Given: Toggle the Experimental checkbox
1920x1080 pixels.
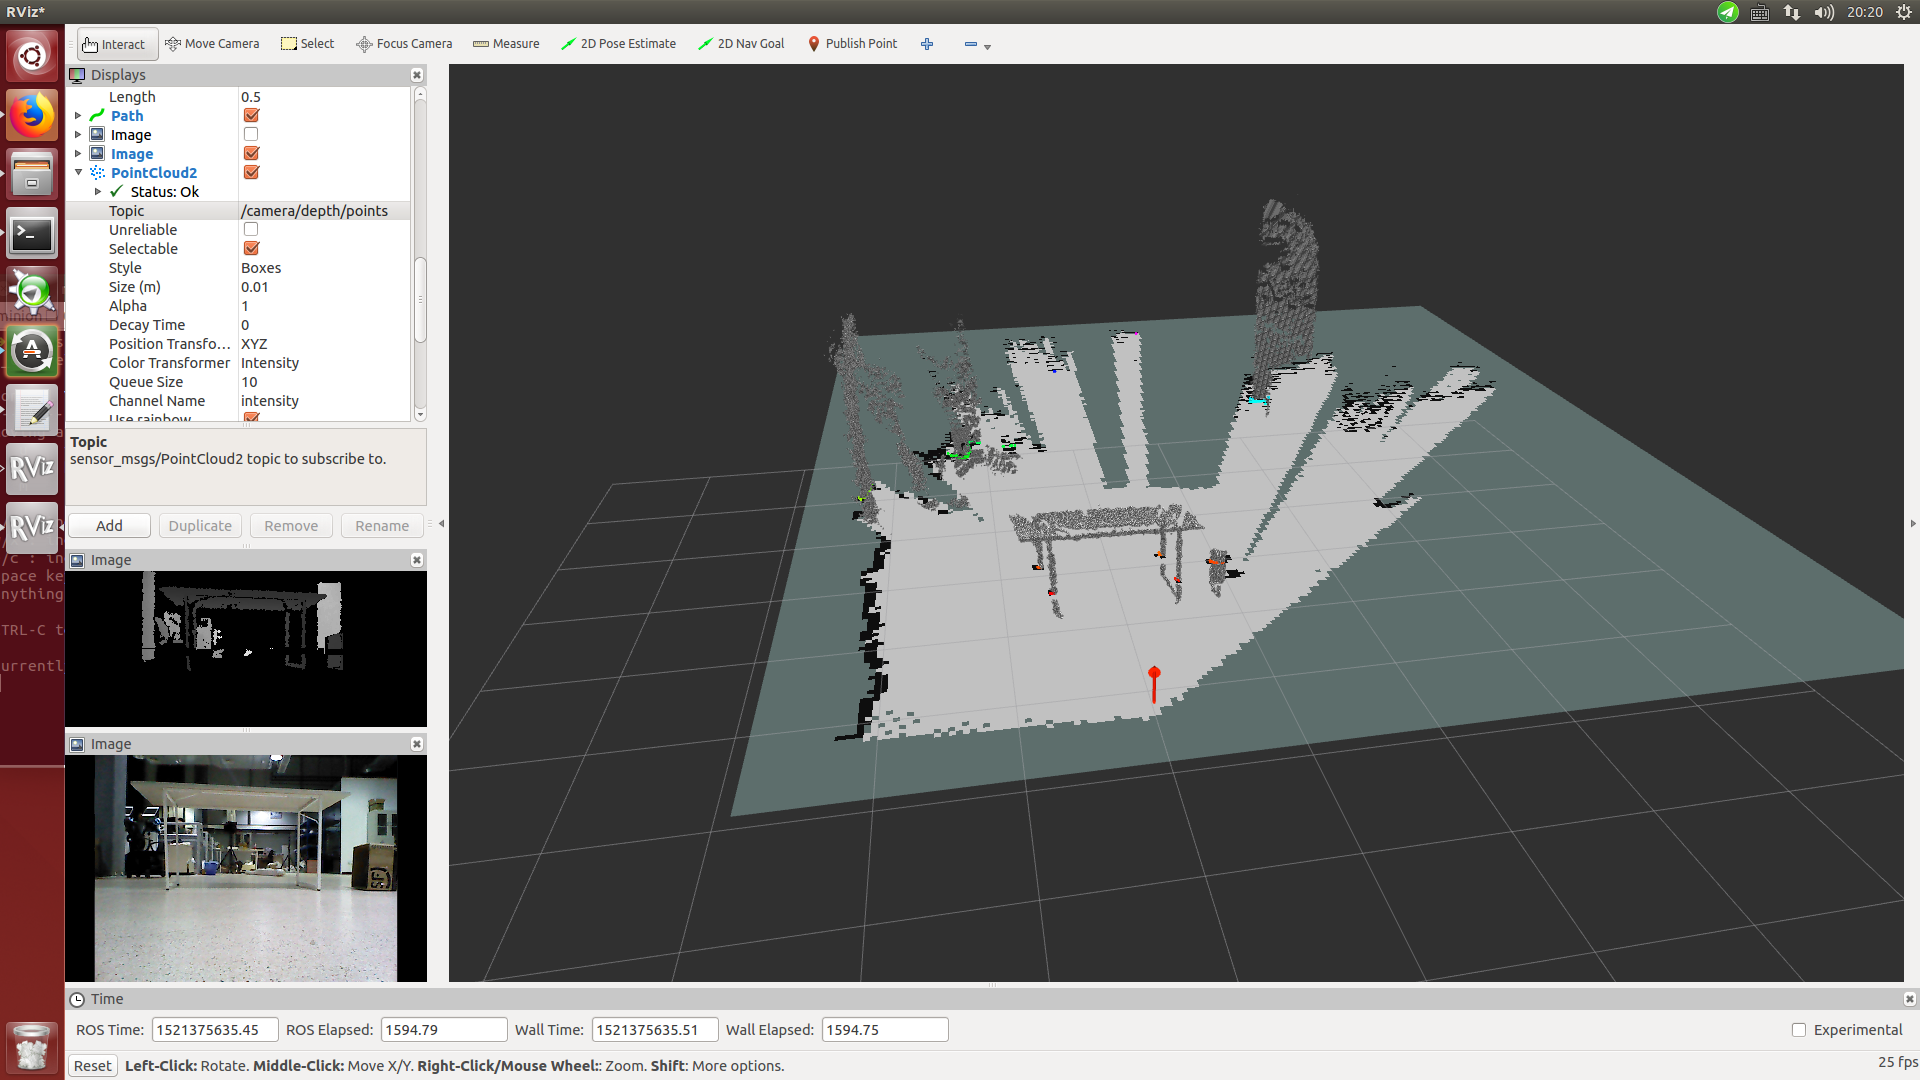Looking at the screenshot, I should click(1799, 1030).
